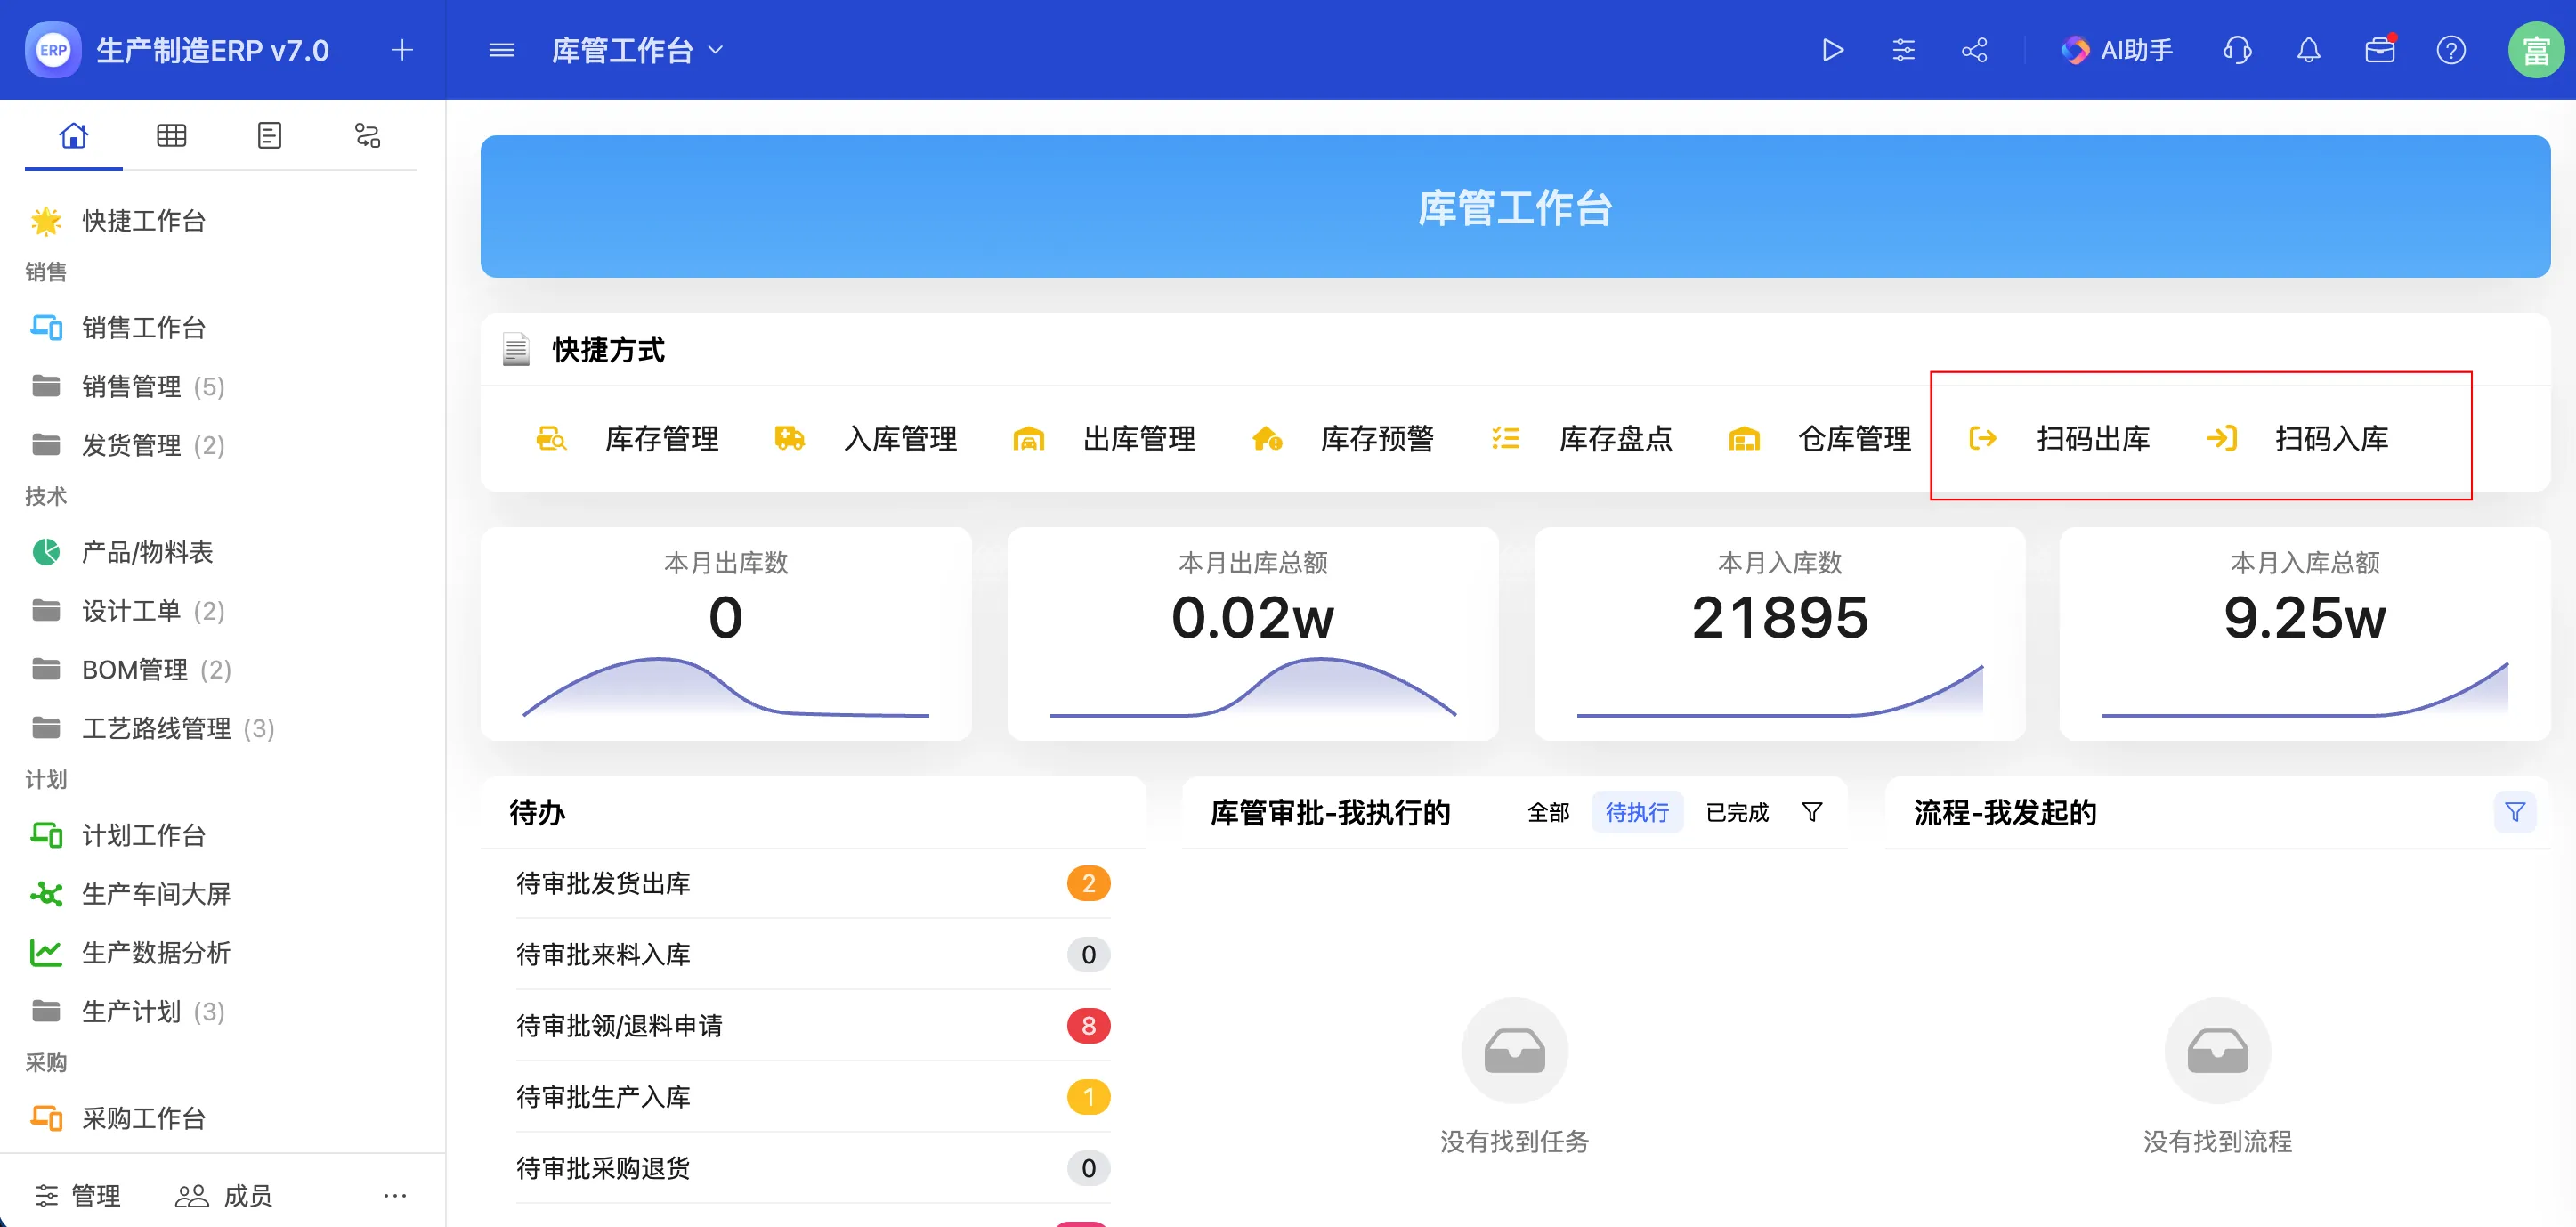Click the 本月出库总额 0.02w card

[1252, 634]
